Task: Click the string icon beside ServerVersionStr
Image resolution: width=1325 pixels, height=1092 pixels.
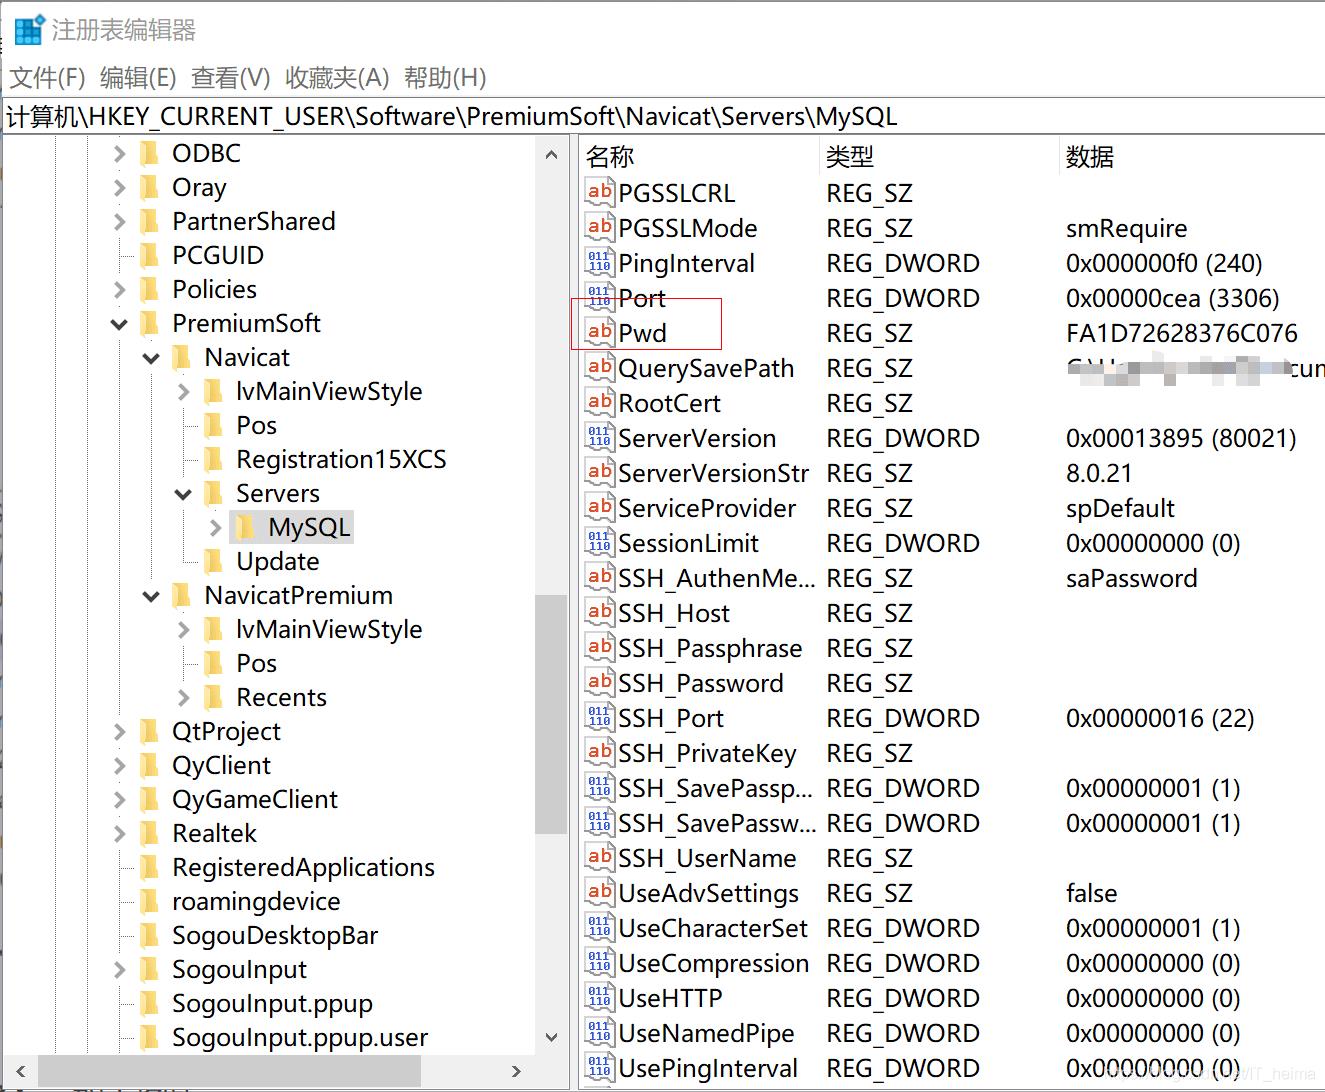Action: 599,472
